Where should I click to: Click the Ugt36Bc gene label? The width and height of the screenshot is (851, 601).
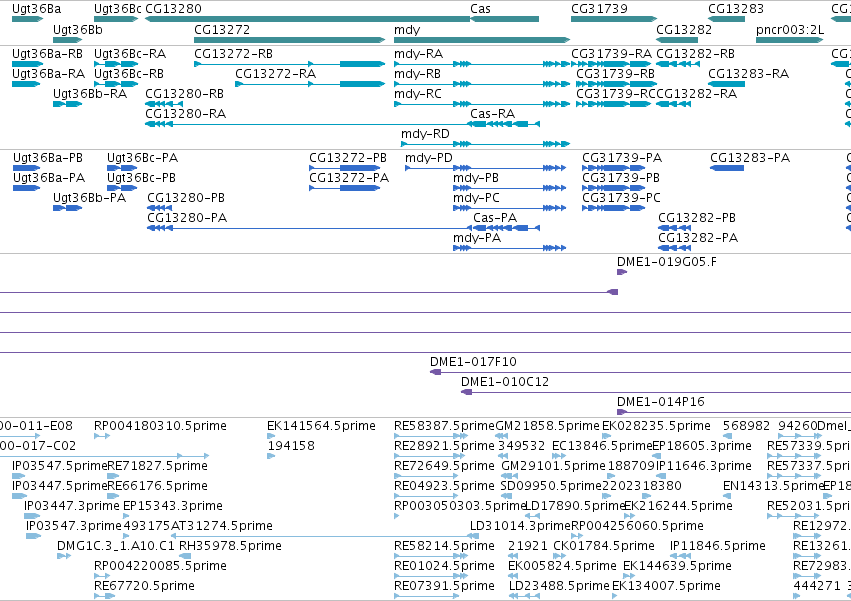pos(118,9)
